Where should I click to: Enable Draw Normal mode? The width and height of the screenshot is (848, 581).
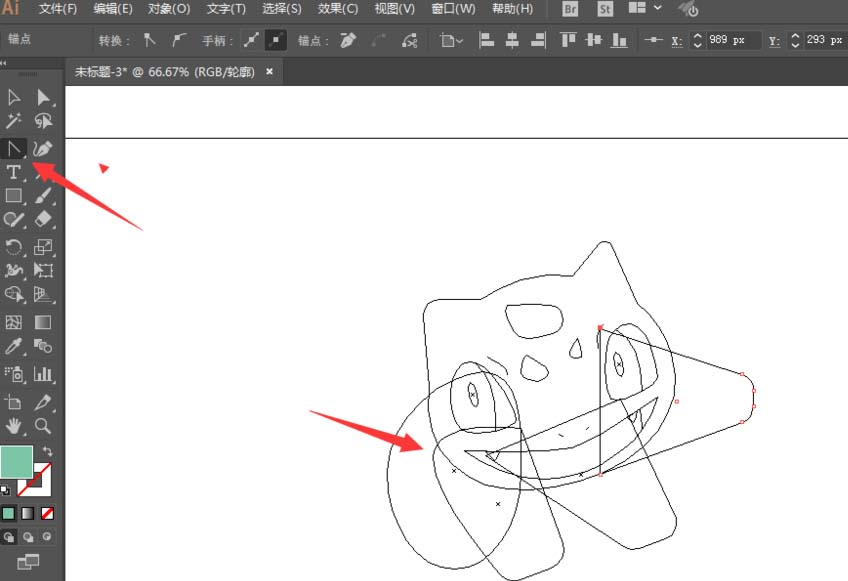(x=9, y=537)
